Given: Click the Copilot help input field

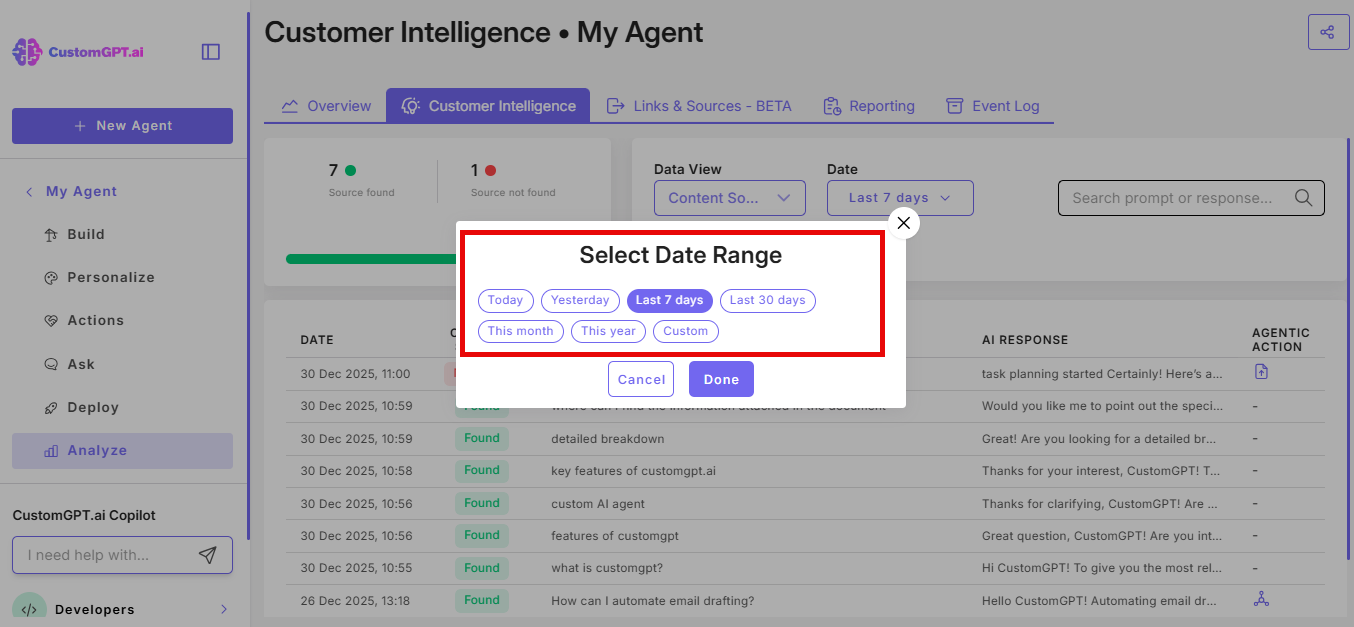Looking at the screenshot, I should point(122,555).
